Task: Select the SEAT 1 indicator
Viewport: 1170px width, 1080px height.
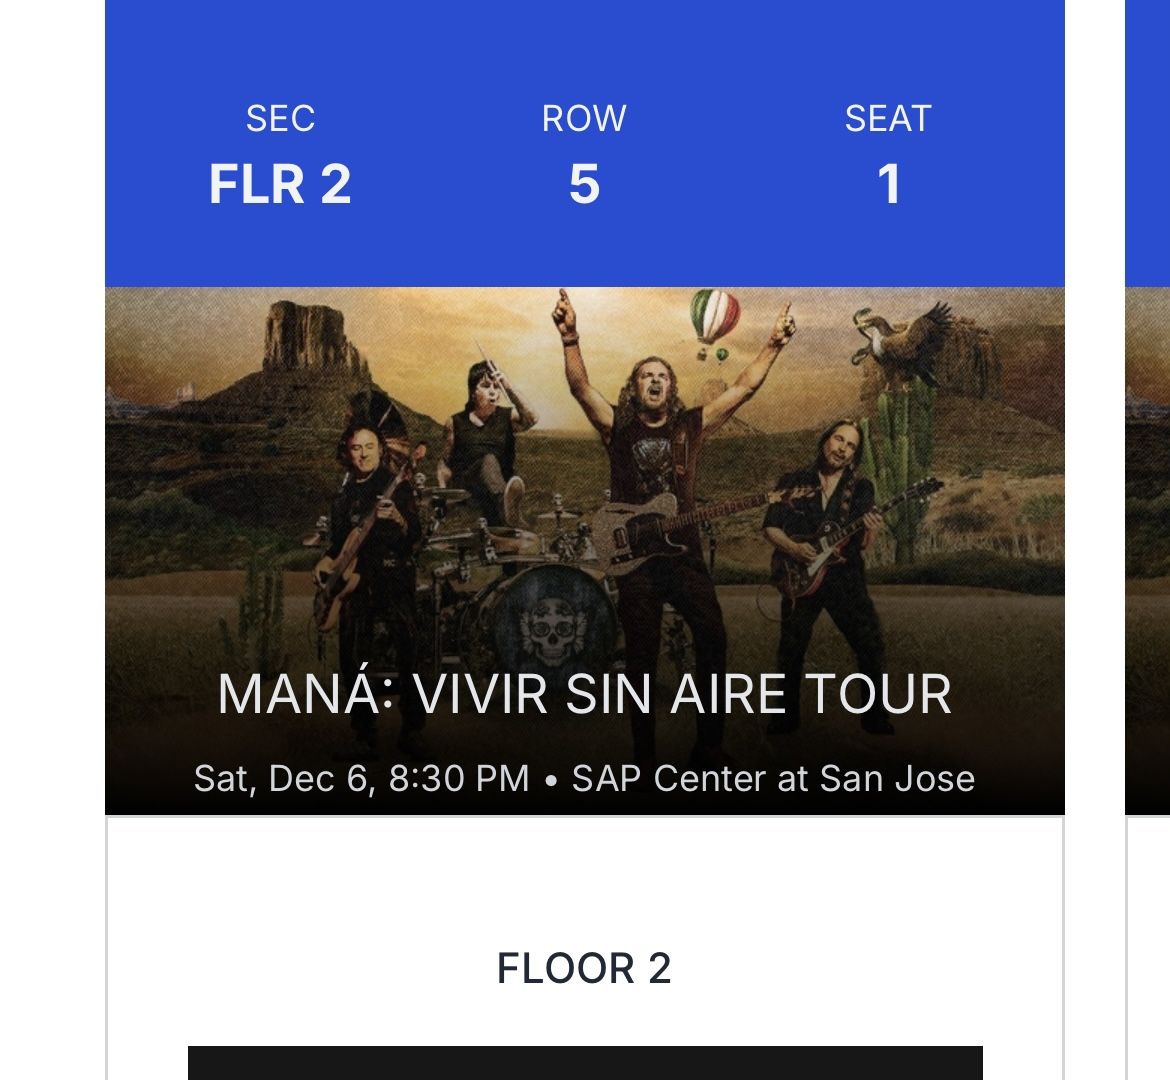Action: click(x=888, y=155)
